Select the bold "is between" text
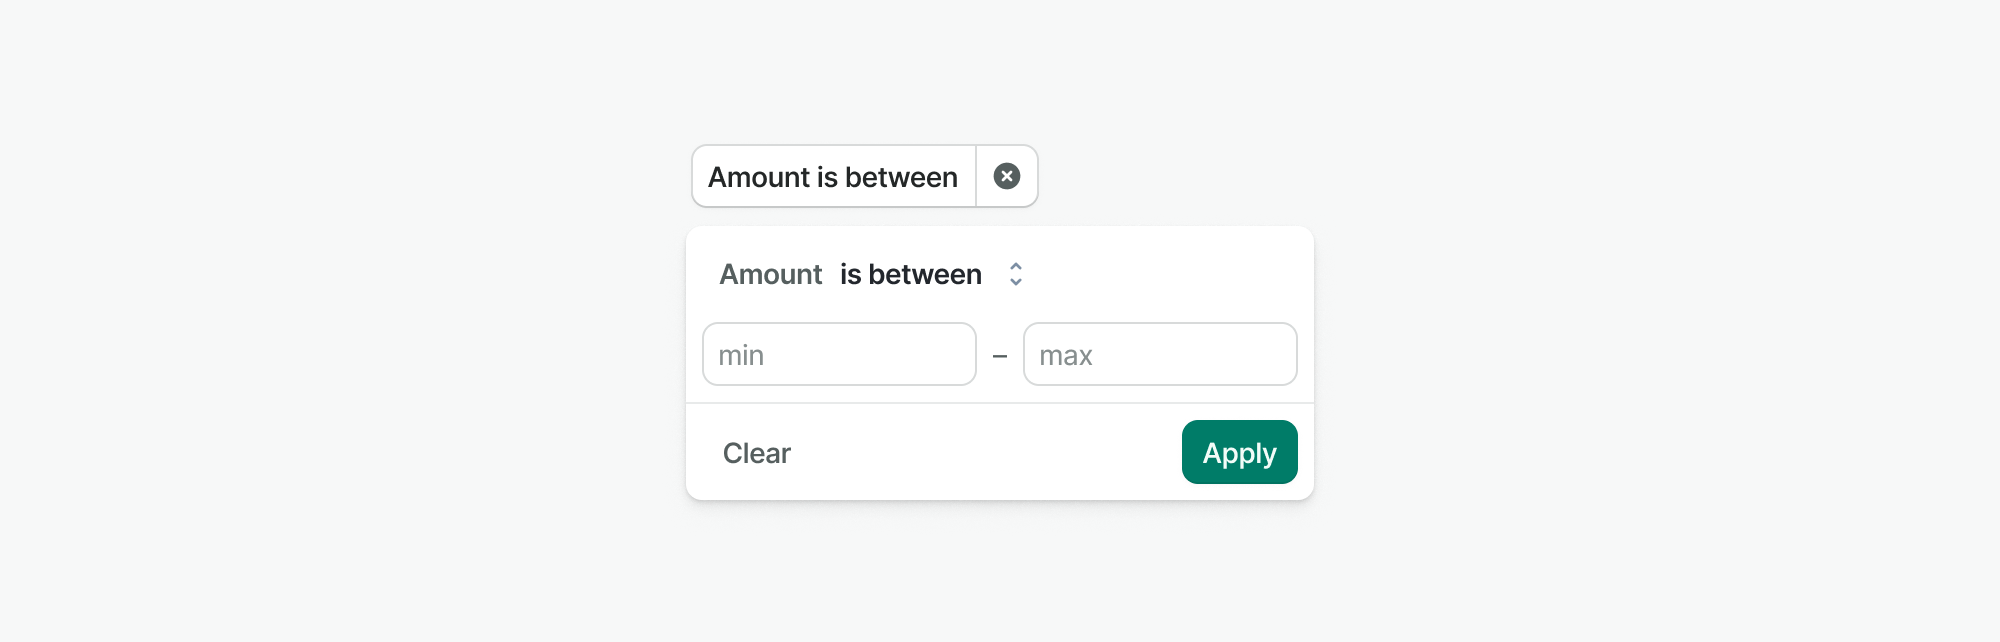Screen dimensions: 2000x642 tap(911, 274)
